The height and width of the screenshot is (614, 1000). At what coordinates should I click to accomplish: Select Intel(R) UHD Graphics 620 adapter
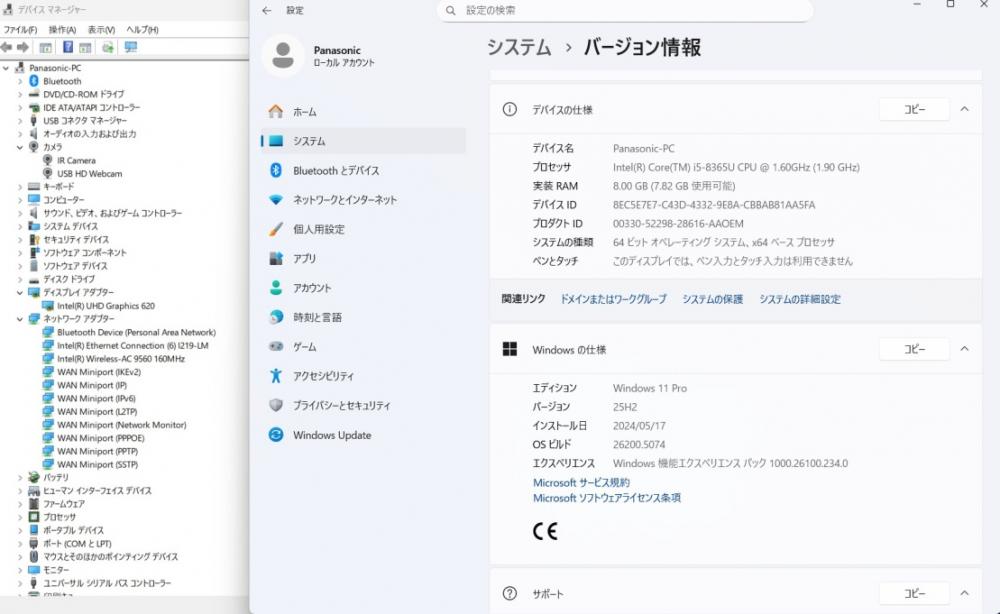[106, 305]
